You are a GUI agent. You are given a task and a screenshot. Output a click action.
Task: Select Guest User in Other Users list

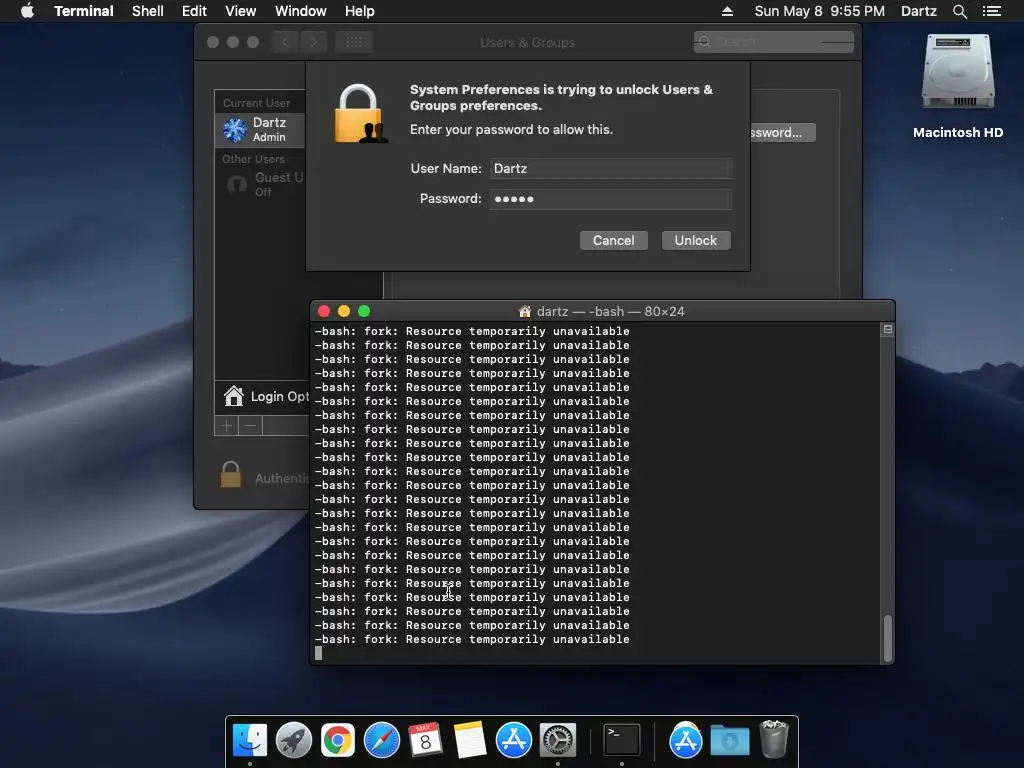[261, 184]
